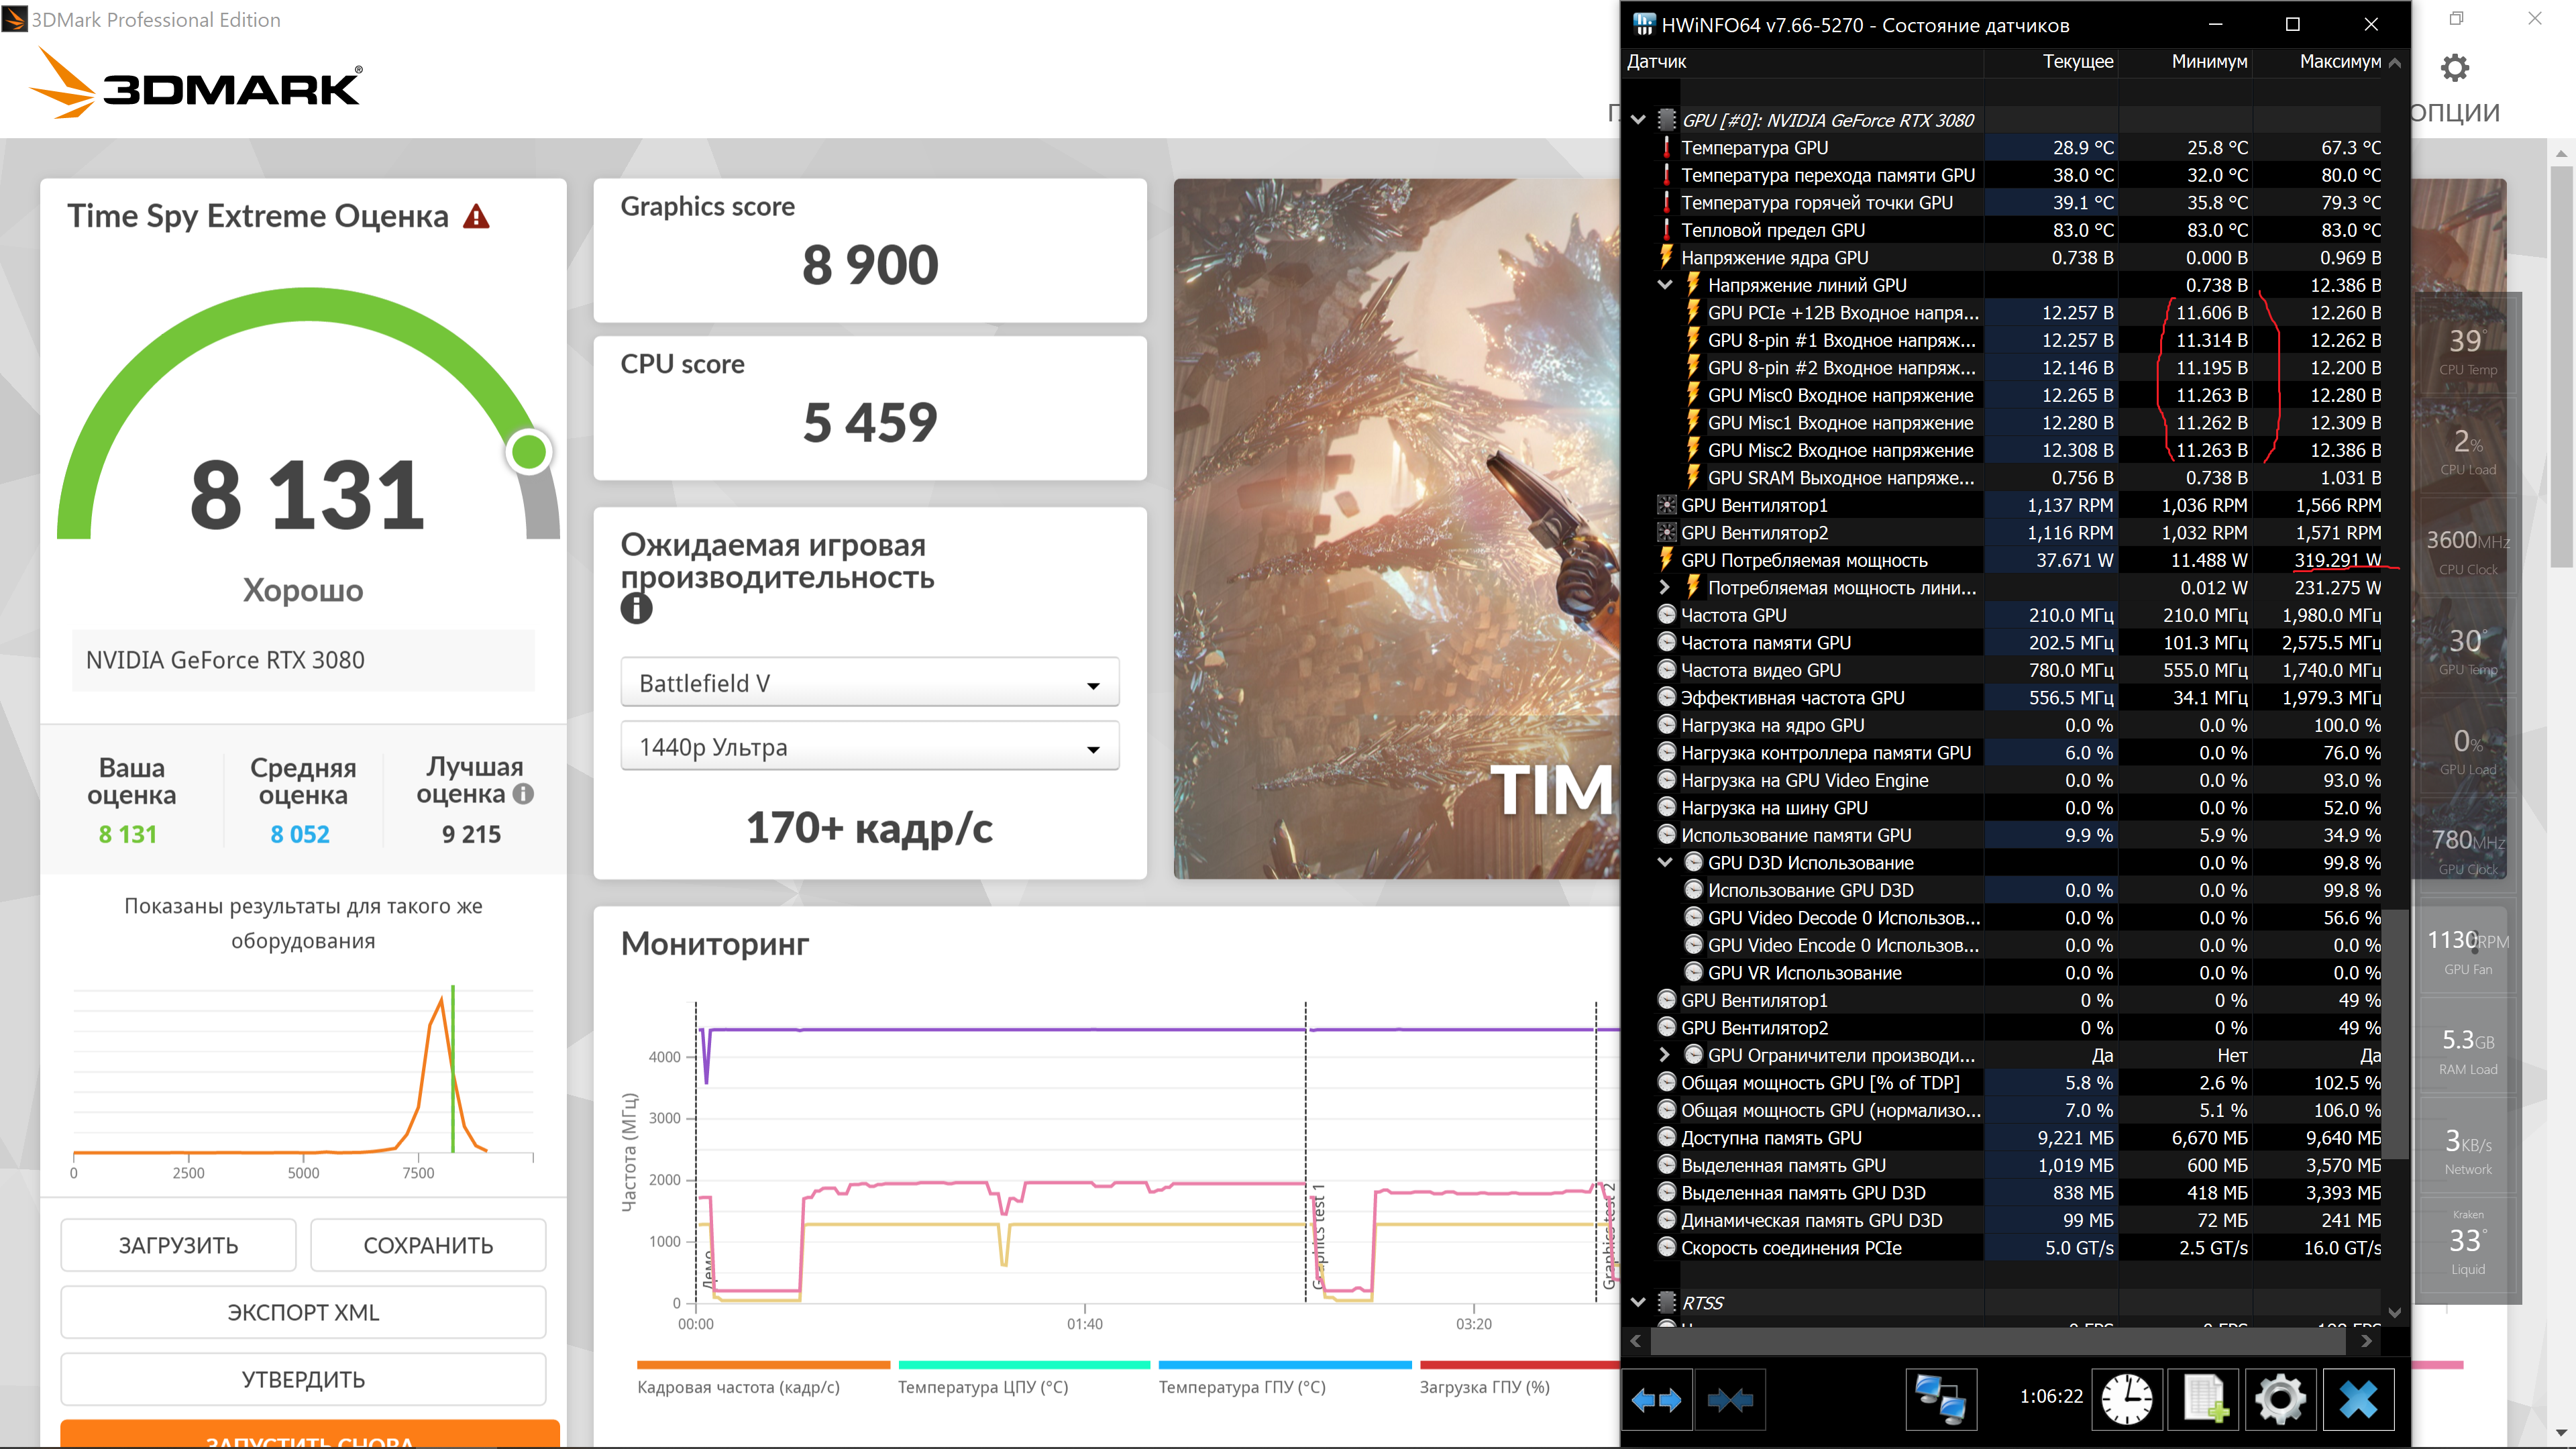
Task: Click info icon near best score
Action: 523,794
